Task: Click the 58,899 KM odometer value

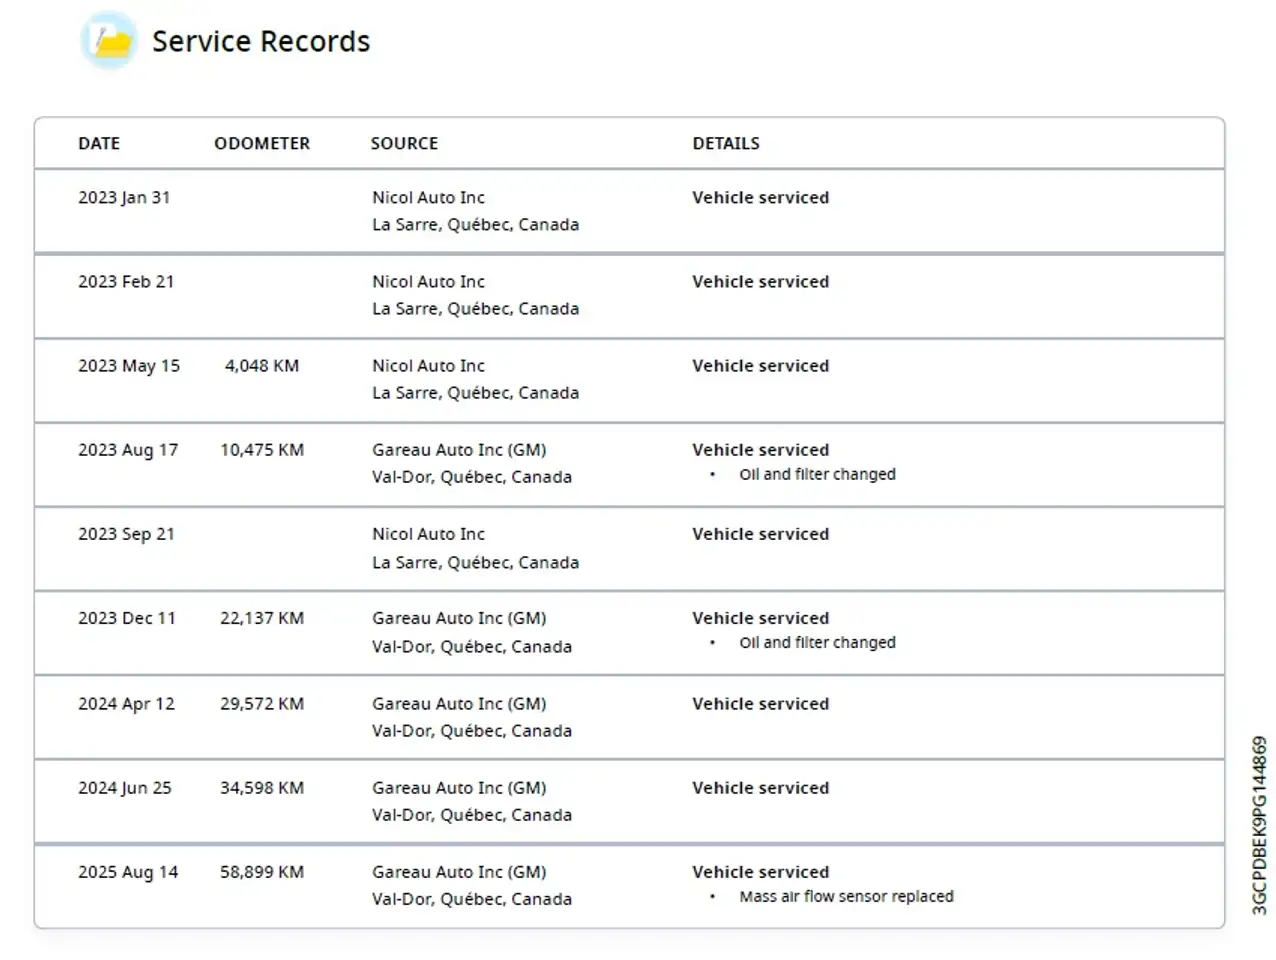Action: [262, 872]
